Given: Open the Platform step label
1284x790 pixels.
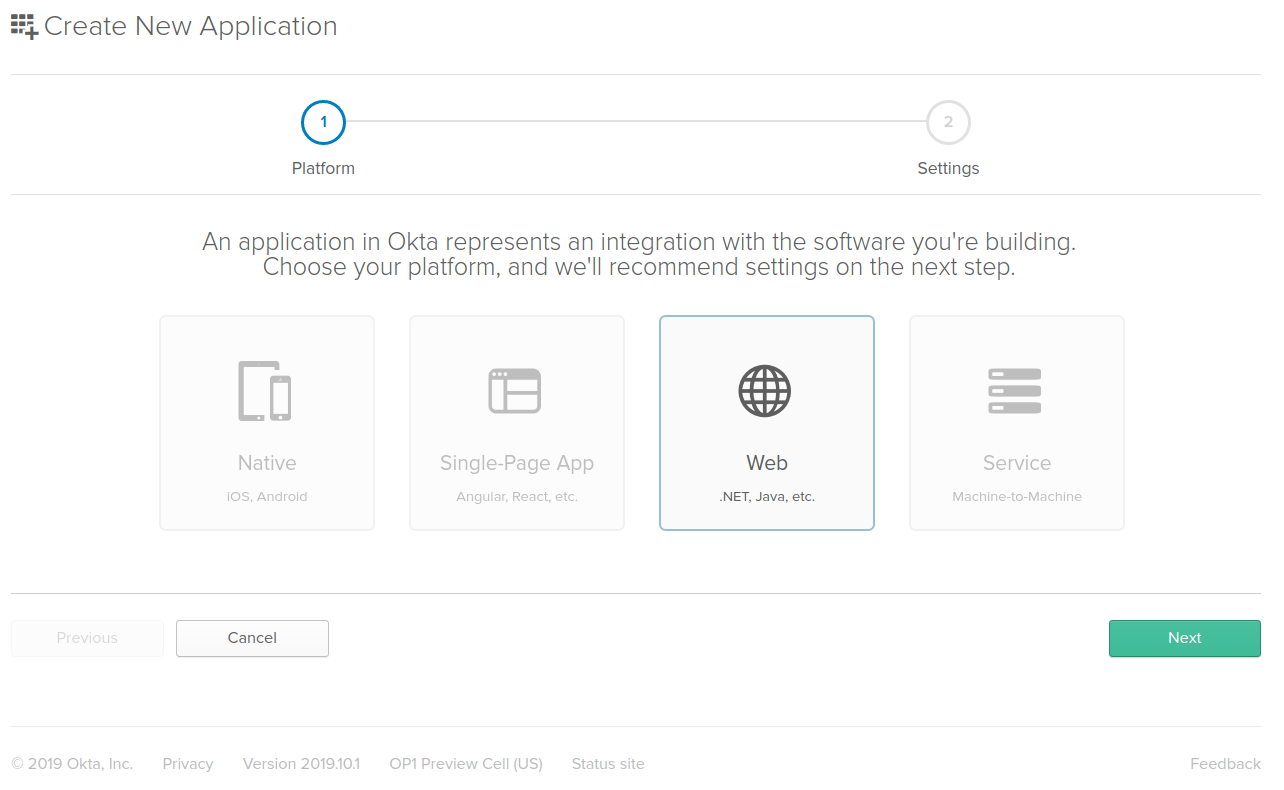Looking at the screenshot, I should (x=323, y=168).
